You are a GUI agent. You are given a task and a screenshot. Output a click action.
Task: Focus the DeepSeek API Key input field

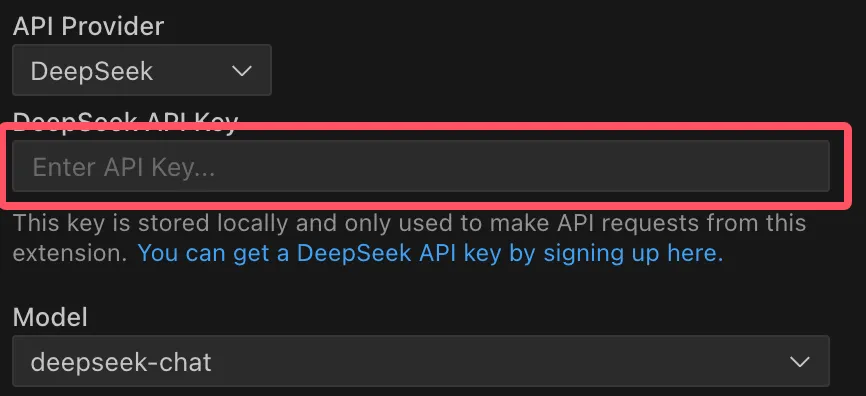point(421,166)
